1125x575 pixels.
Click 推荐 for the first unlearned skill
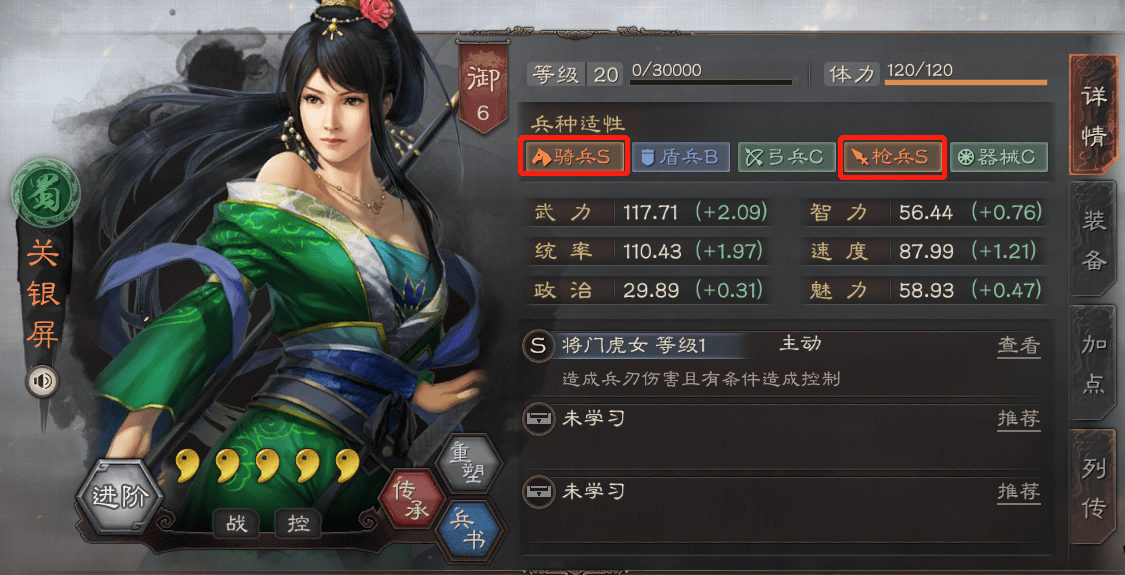click(1018, 419)
